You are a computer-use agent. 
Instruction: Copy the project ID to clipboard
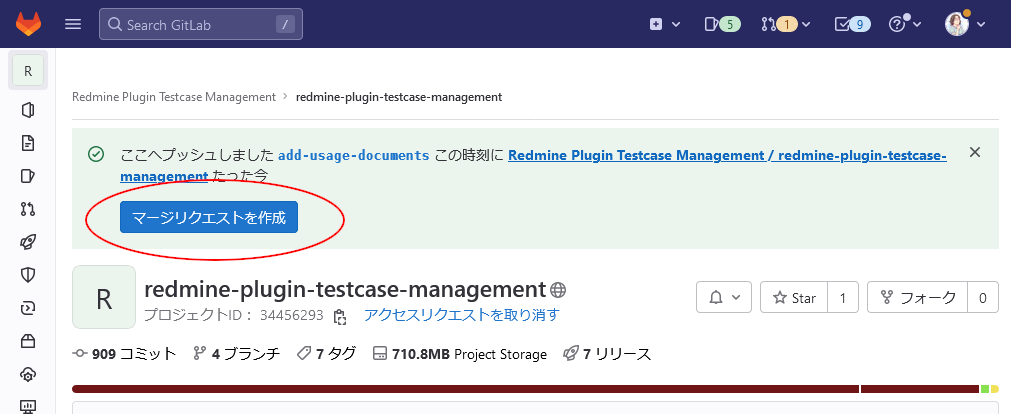point(339,316)
